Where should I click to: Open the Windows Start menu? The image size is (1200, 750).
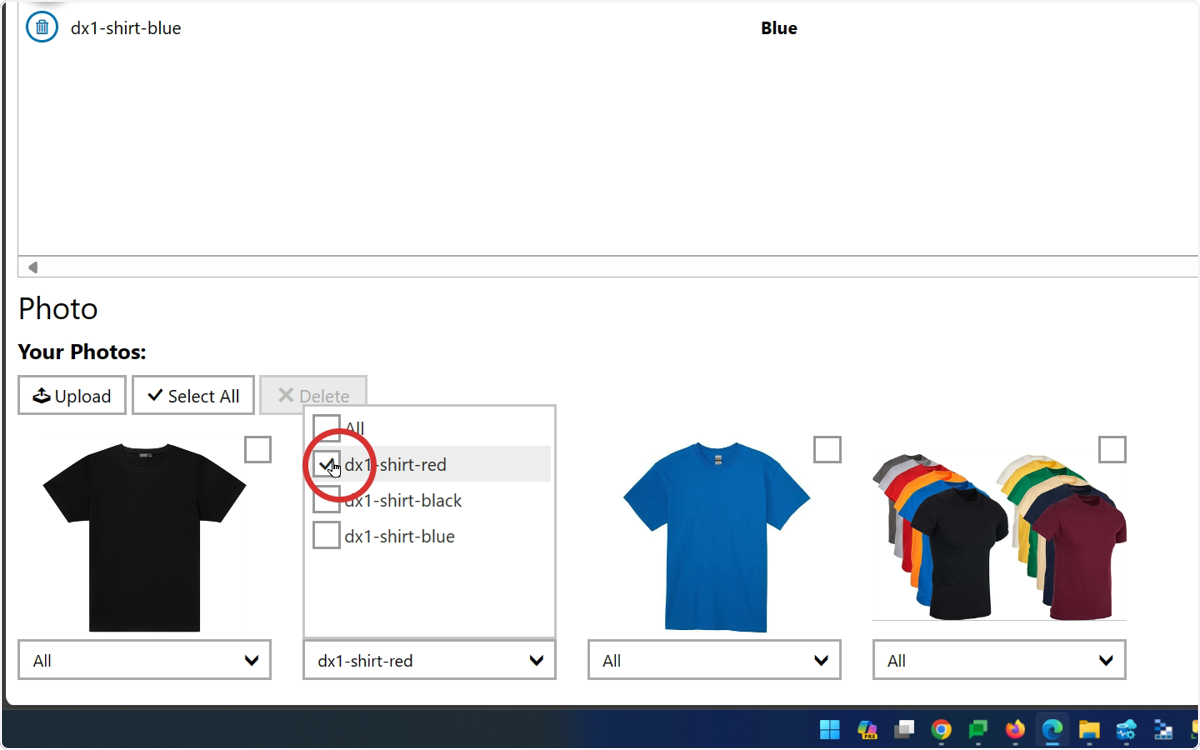click(x=830, y=729)
